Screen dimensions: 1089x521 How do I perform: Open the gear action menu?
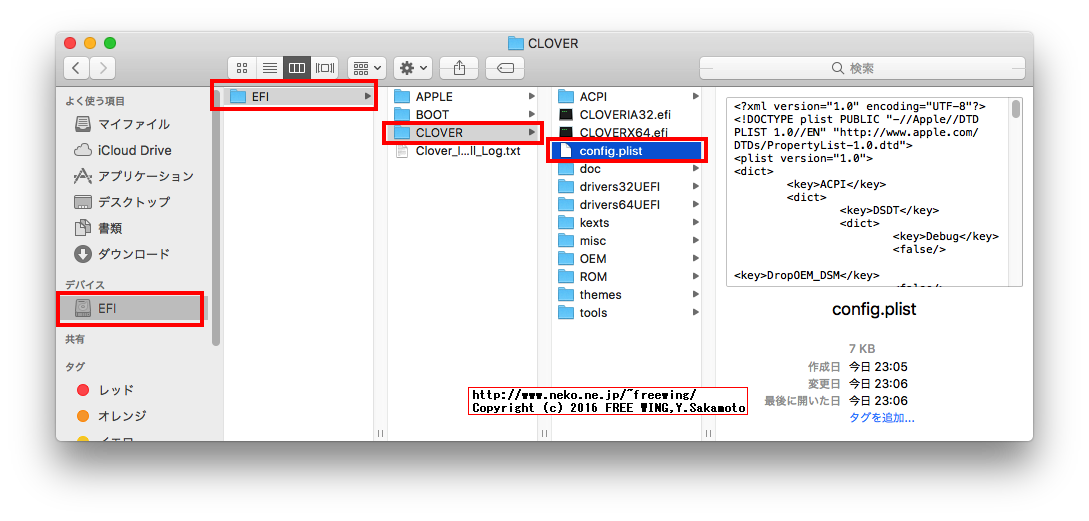[412, 68]
